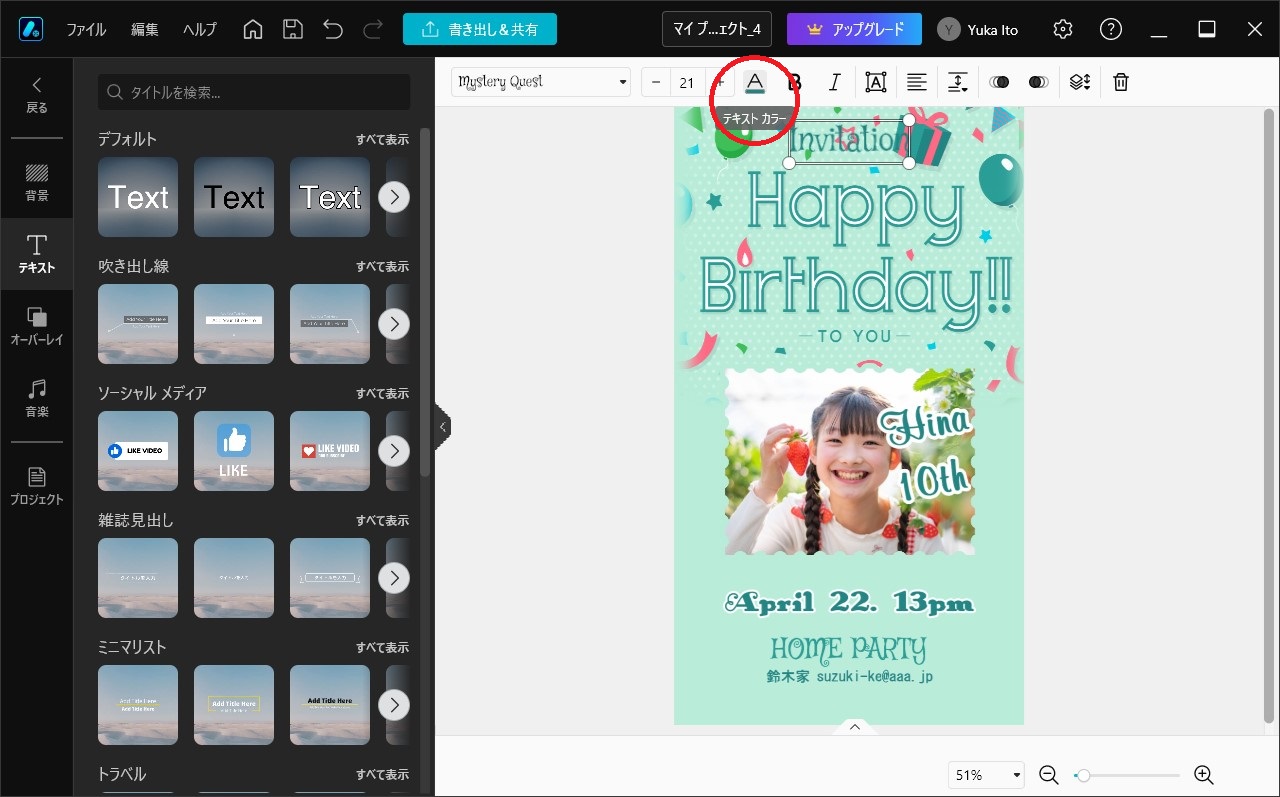Undo the last action
Viewport: 1280px width, 797px height.
(x=333, y=30)
